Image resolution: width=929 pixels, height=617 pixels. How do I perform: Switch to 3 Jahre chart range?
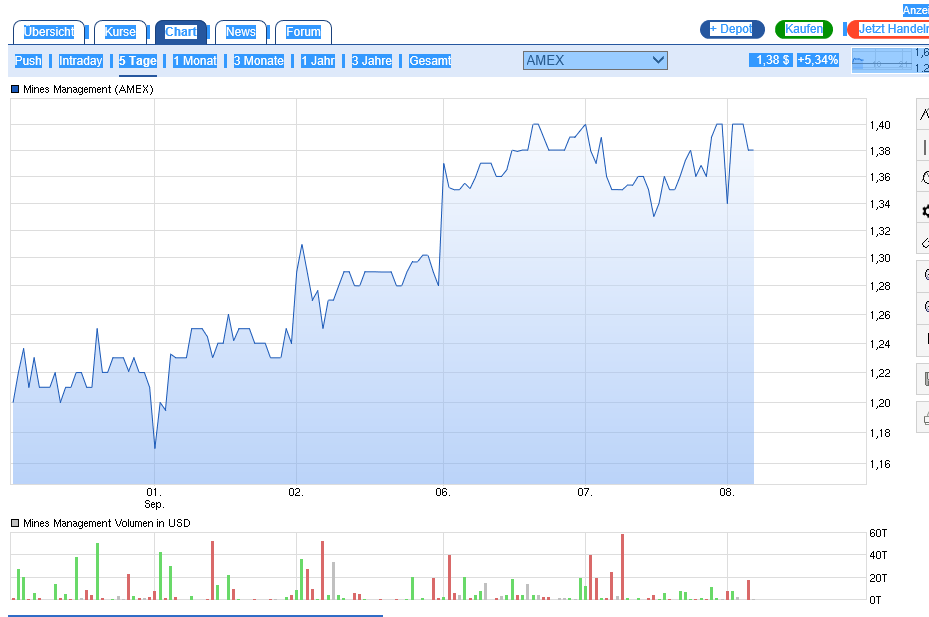[371, 60]
